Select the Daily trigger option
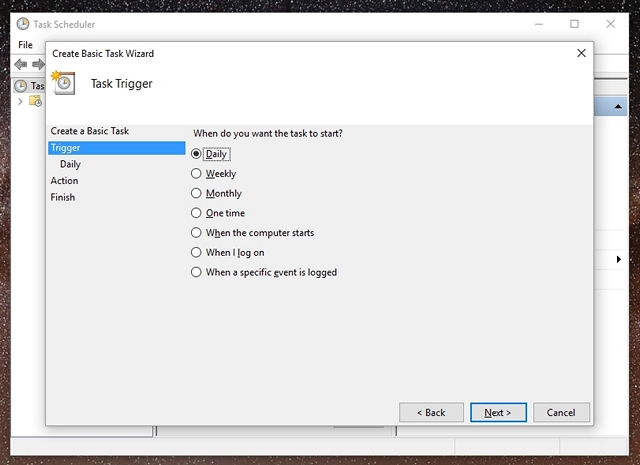The width and height of the screenshot is (640, 465). click(197, 154)
